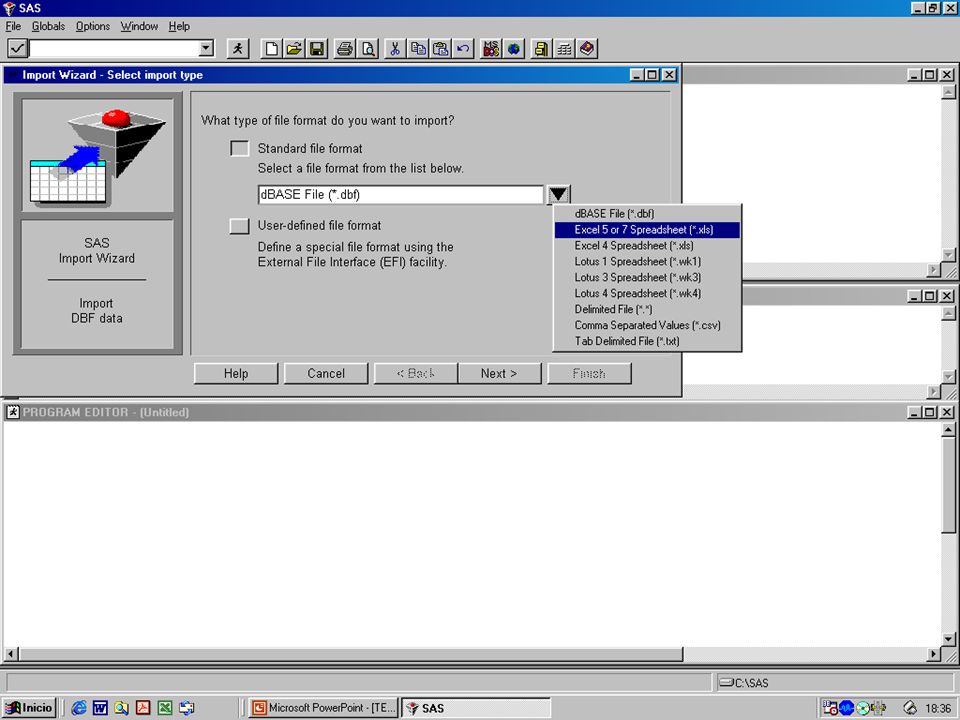Launch Internet Explorer from quick launch
This screenshot has width=960, height=720.
click(x=79, y=708)
